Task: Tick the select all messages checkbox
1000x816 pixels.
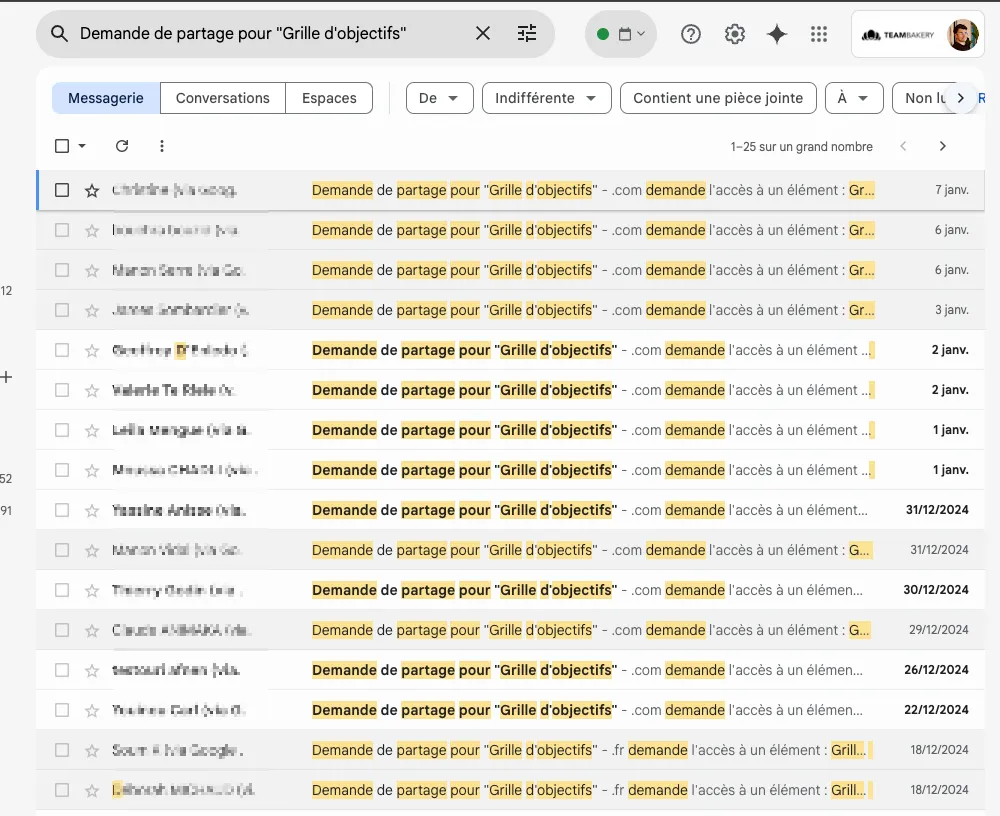Action: (62, 146)
